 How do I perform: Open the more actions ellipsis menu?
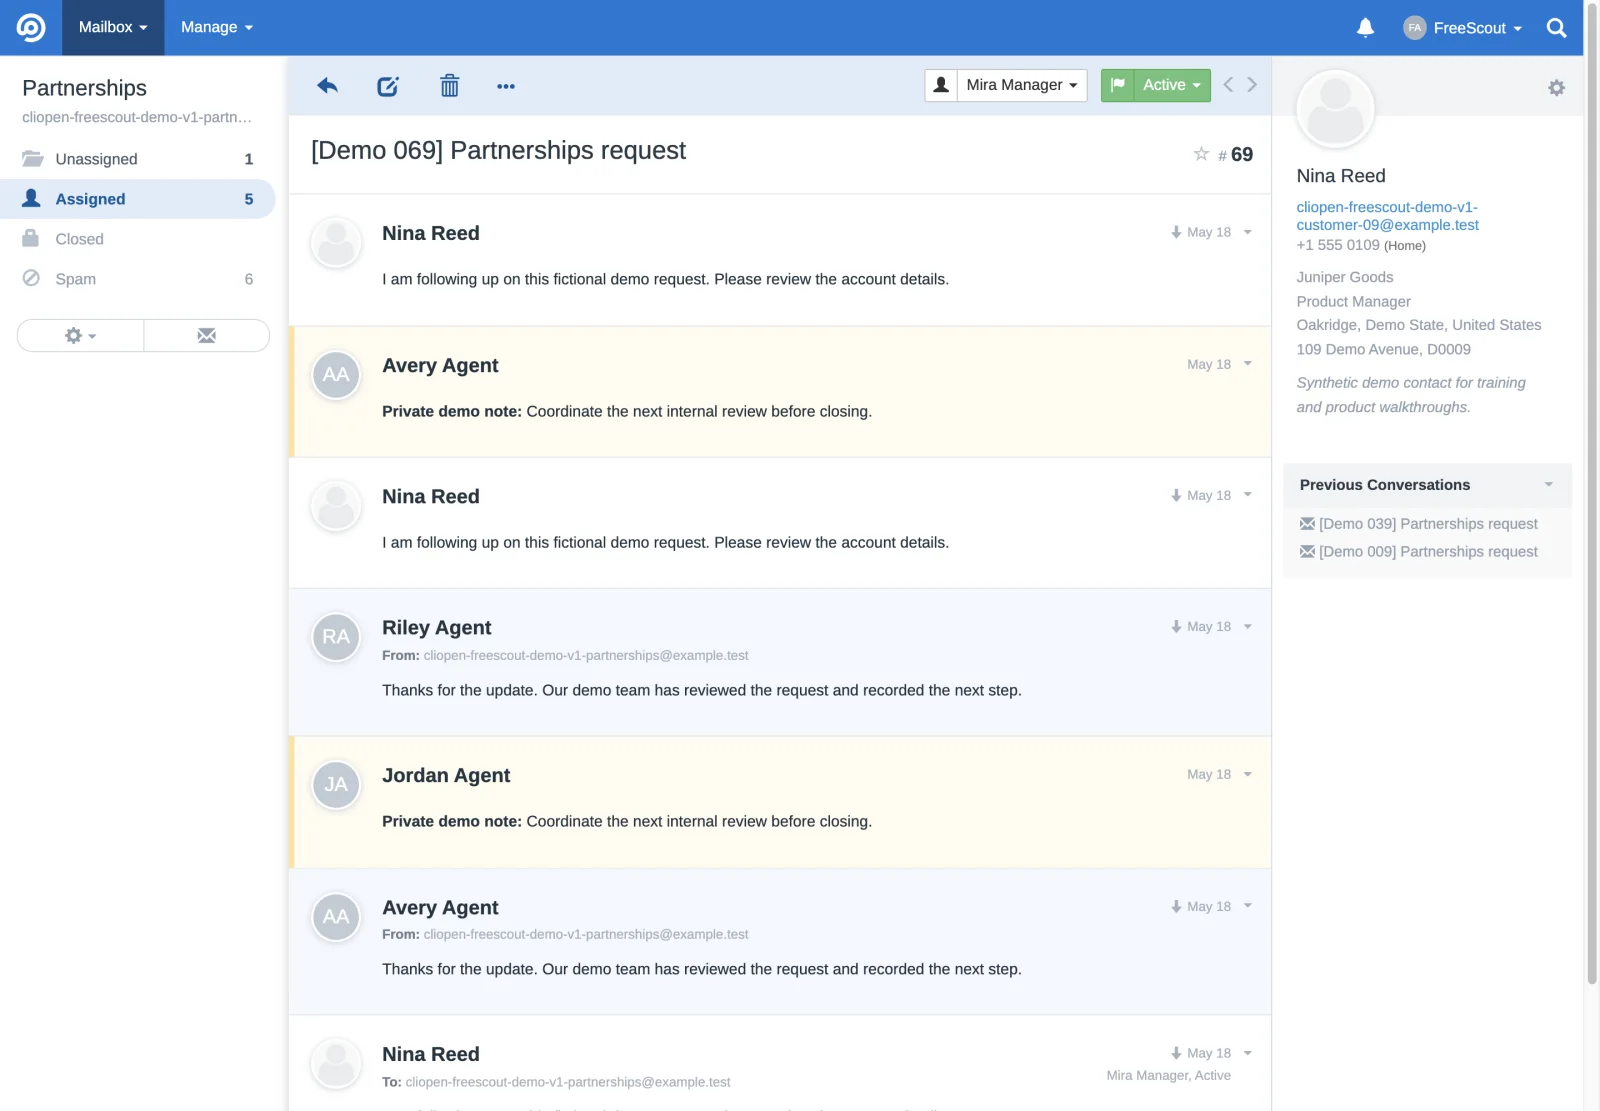(x=506, y=87)
